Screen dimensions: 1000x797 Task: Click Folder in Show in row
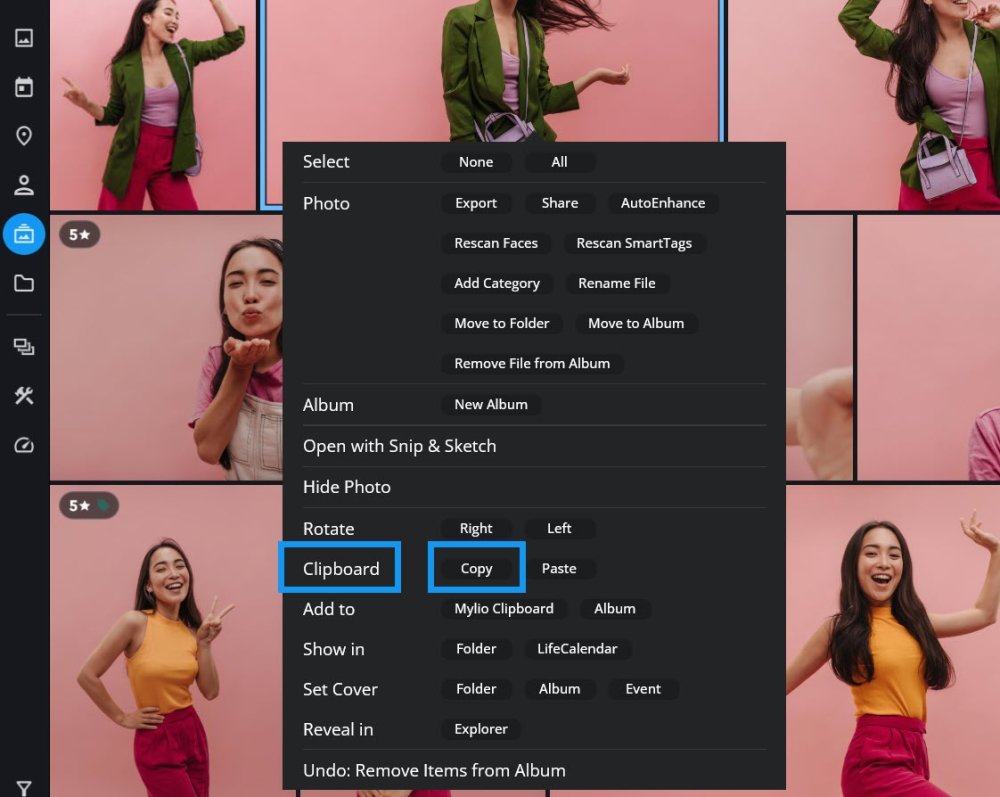point(476,649)
